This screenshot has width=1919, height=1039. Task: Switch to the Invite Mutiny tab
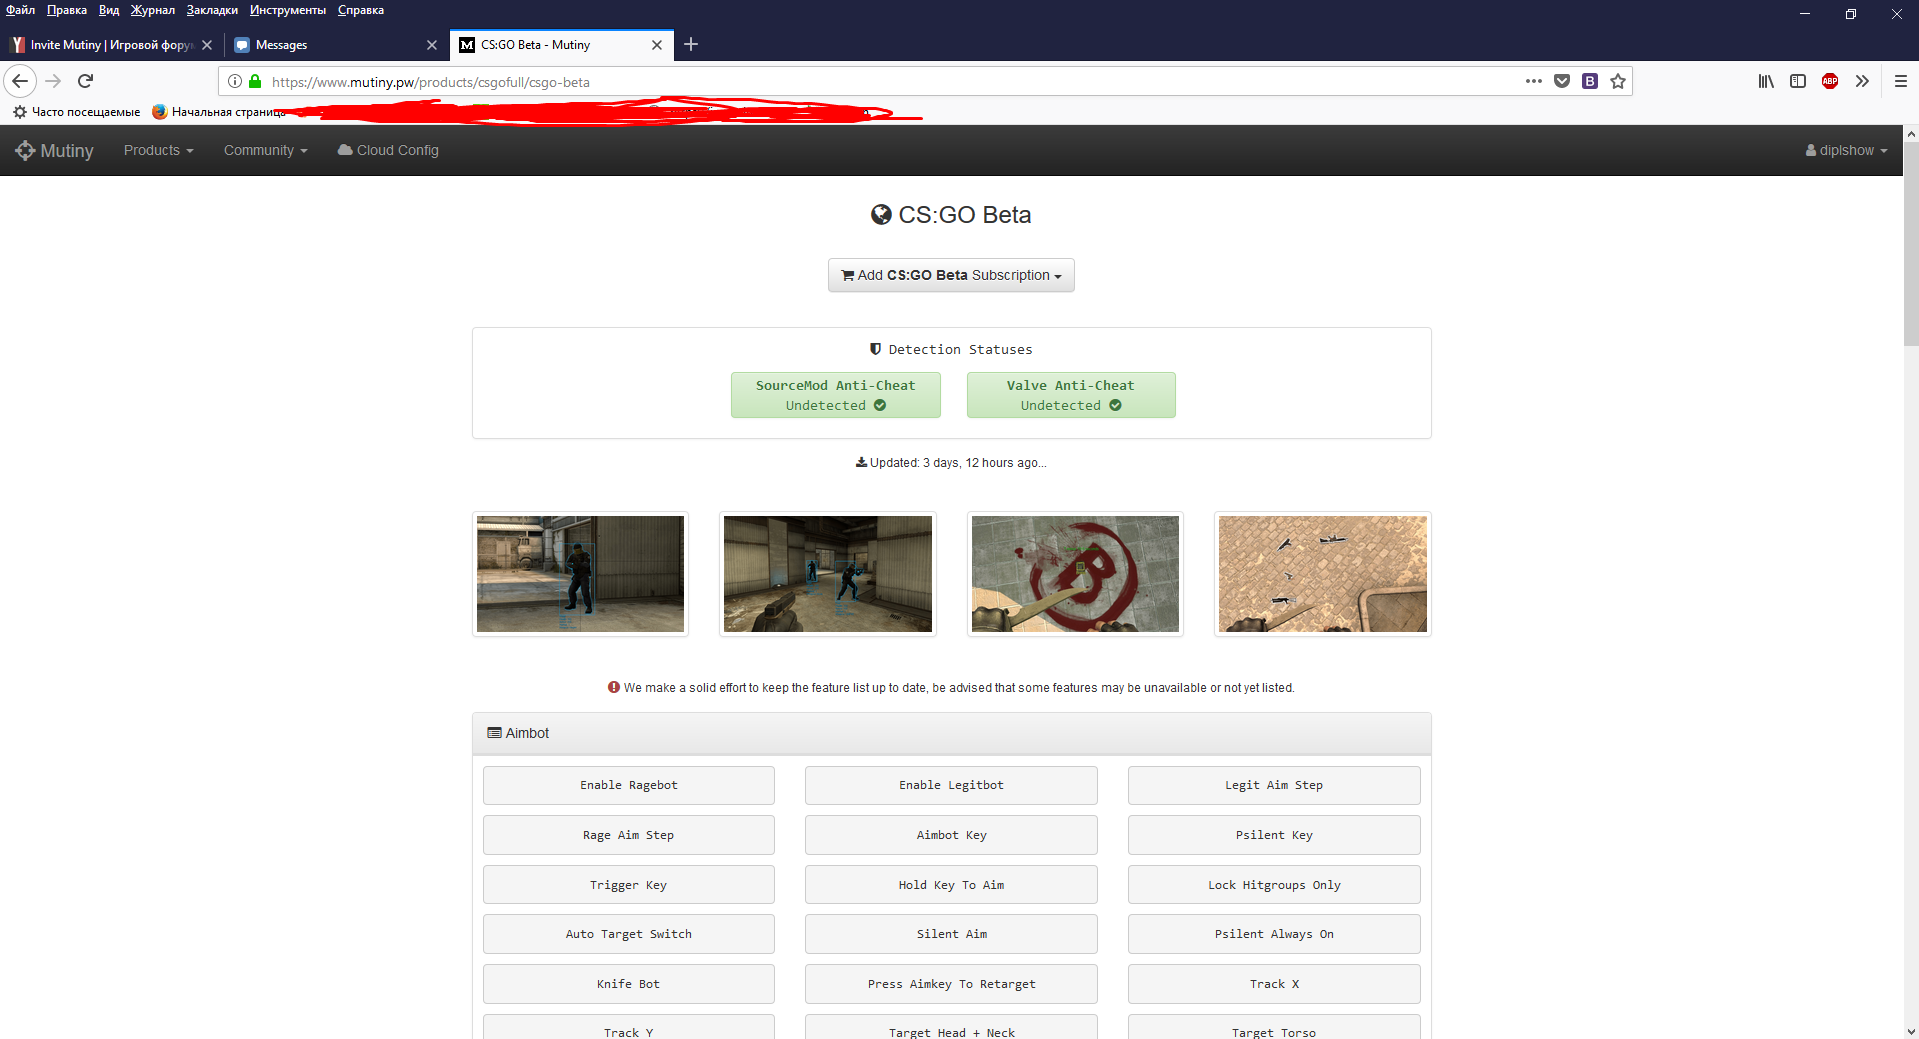110,45
